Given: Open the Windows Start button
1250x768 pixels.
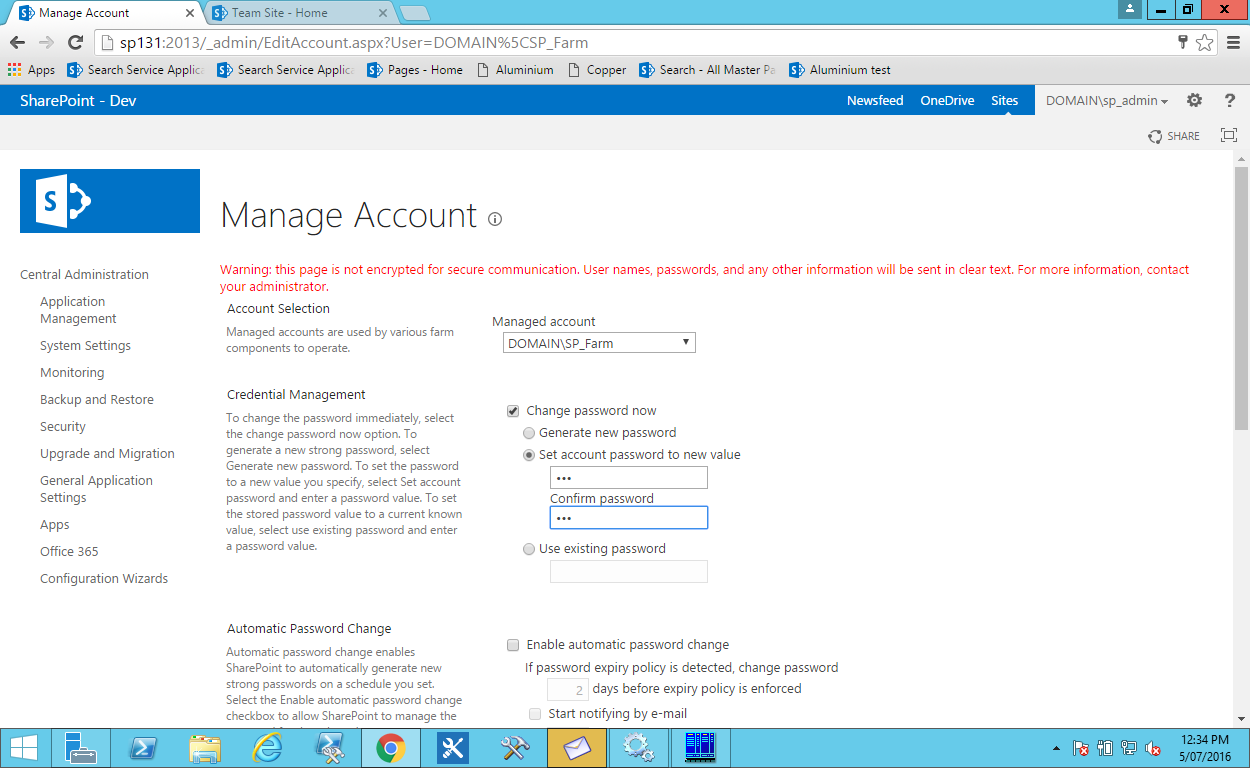Looking at the screenshot, I should [24, 747].
